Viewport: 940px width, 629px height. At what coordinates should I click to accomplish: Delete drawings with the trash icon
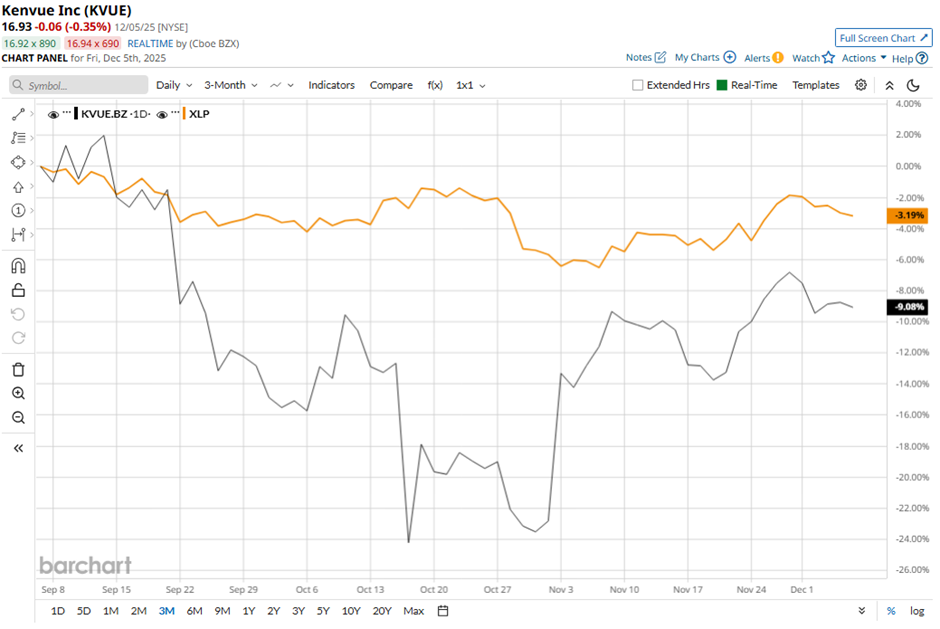pyautogui.click(x=18, y=369)
